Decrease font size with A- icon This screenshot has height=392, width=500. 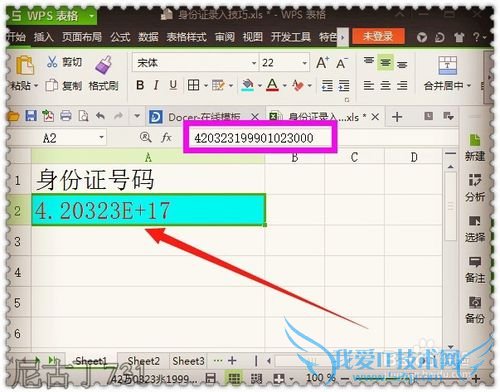point(342,63)
